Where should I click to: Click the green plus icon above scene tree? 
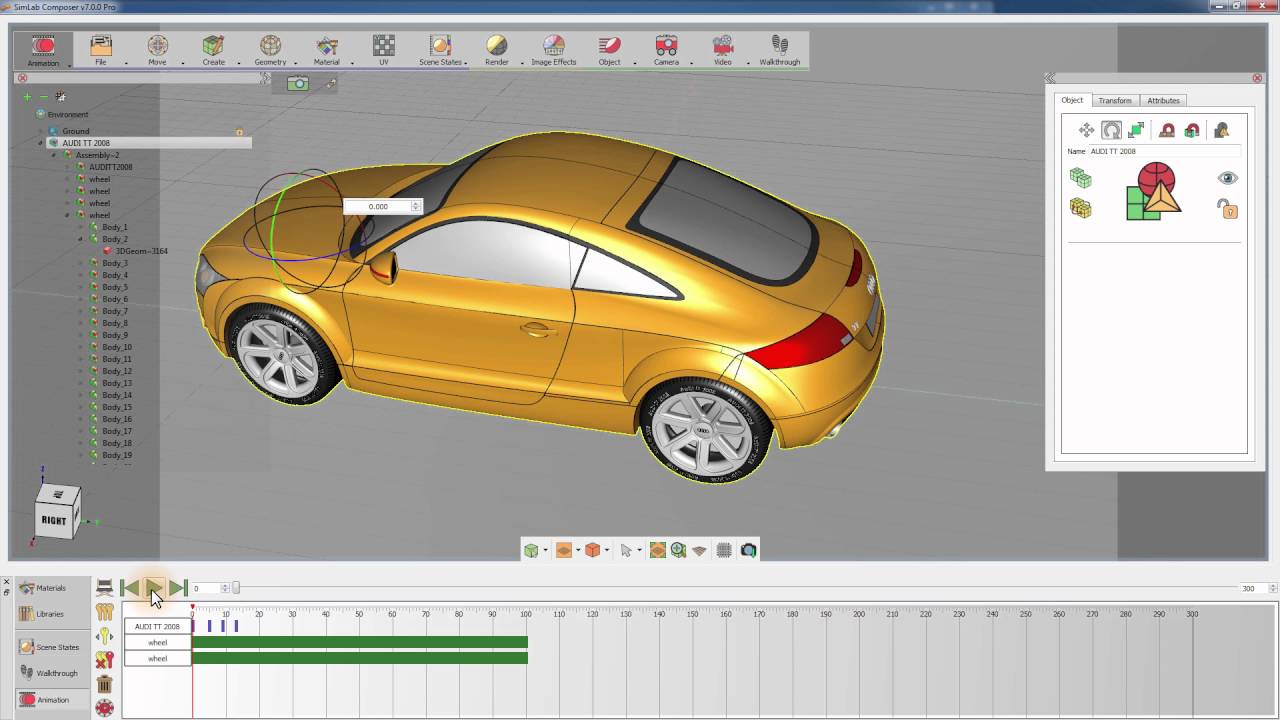[x=28, y=97]
